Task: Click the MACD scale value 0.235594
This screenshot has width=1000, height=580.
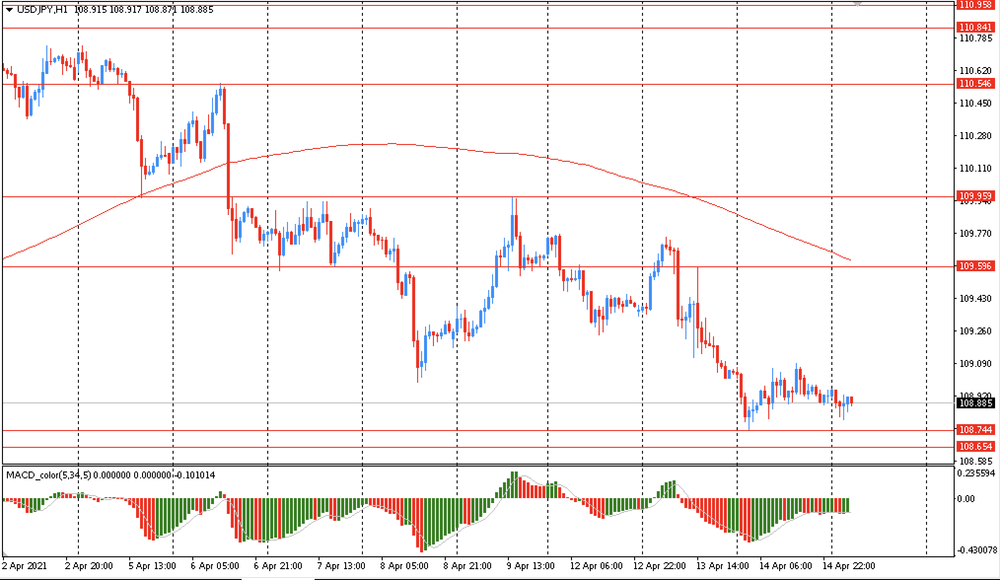Action: (x=976, y=473)
